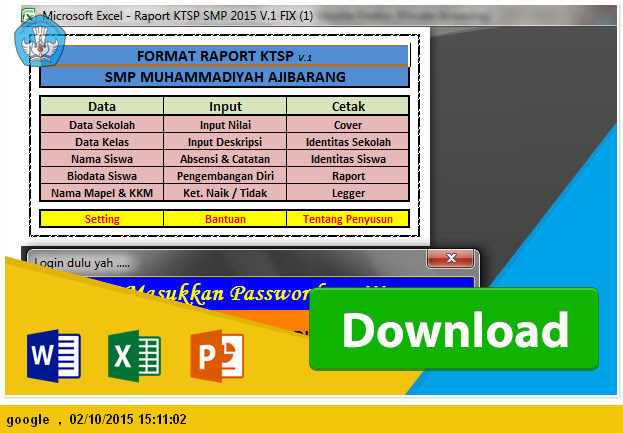Open Nama Mapel & KKM

[102, 193]
